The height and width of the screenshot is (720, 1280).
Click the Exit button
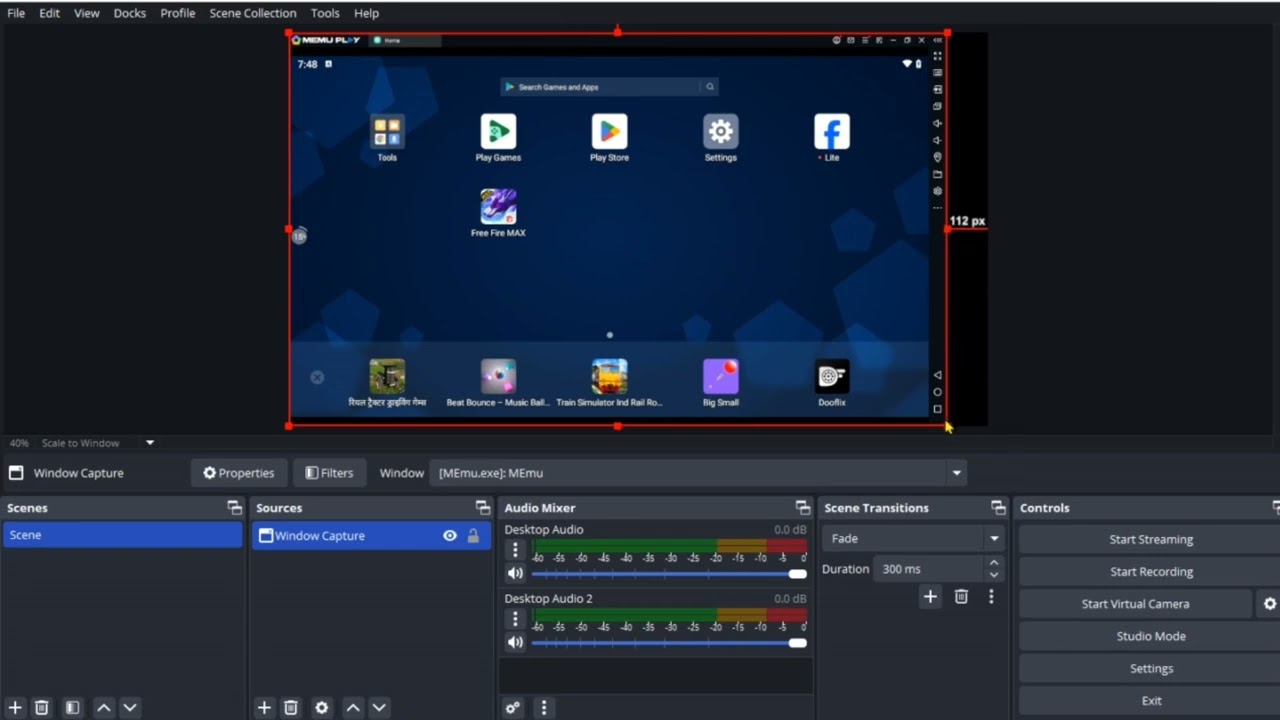pyautogui.click(x=1150, y=701)
